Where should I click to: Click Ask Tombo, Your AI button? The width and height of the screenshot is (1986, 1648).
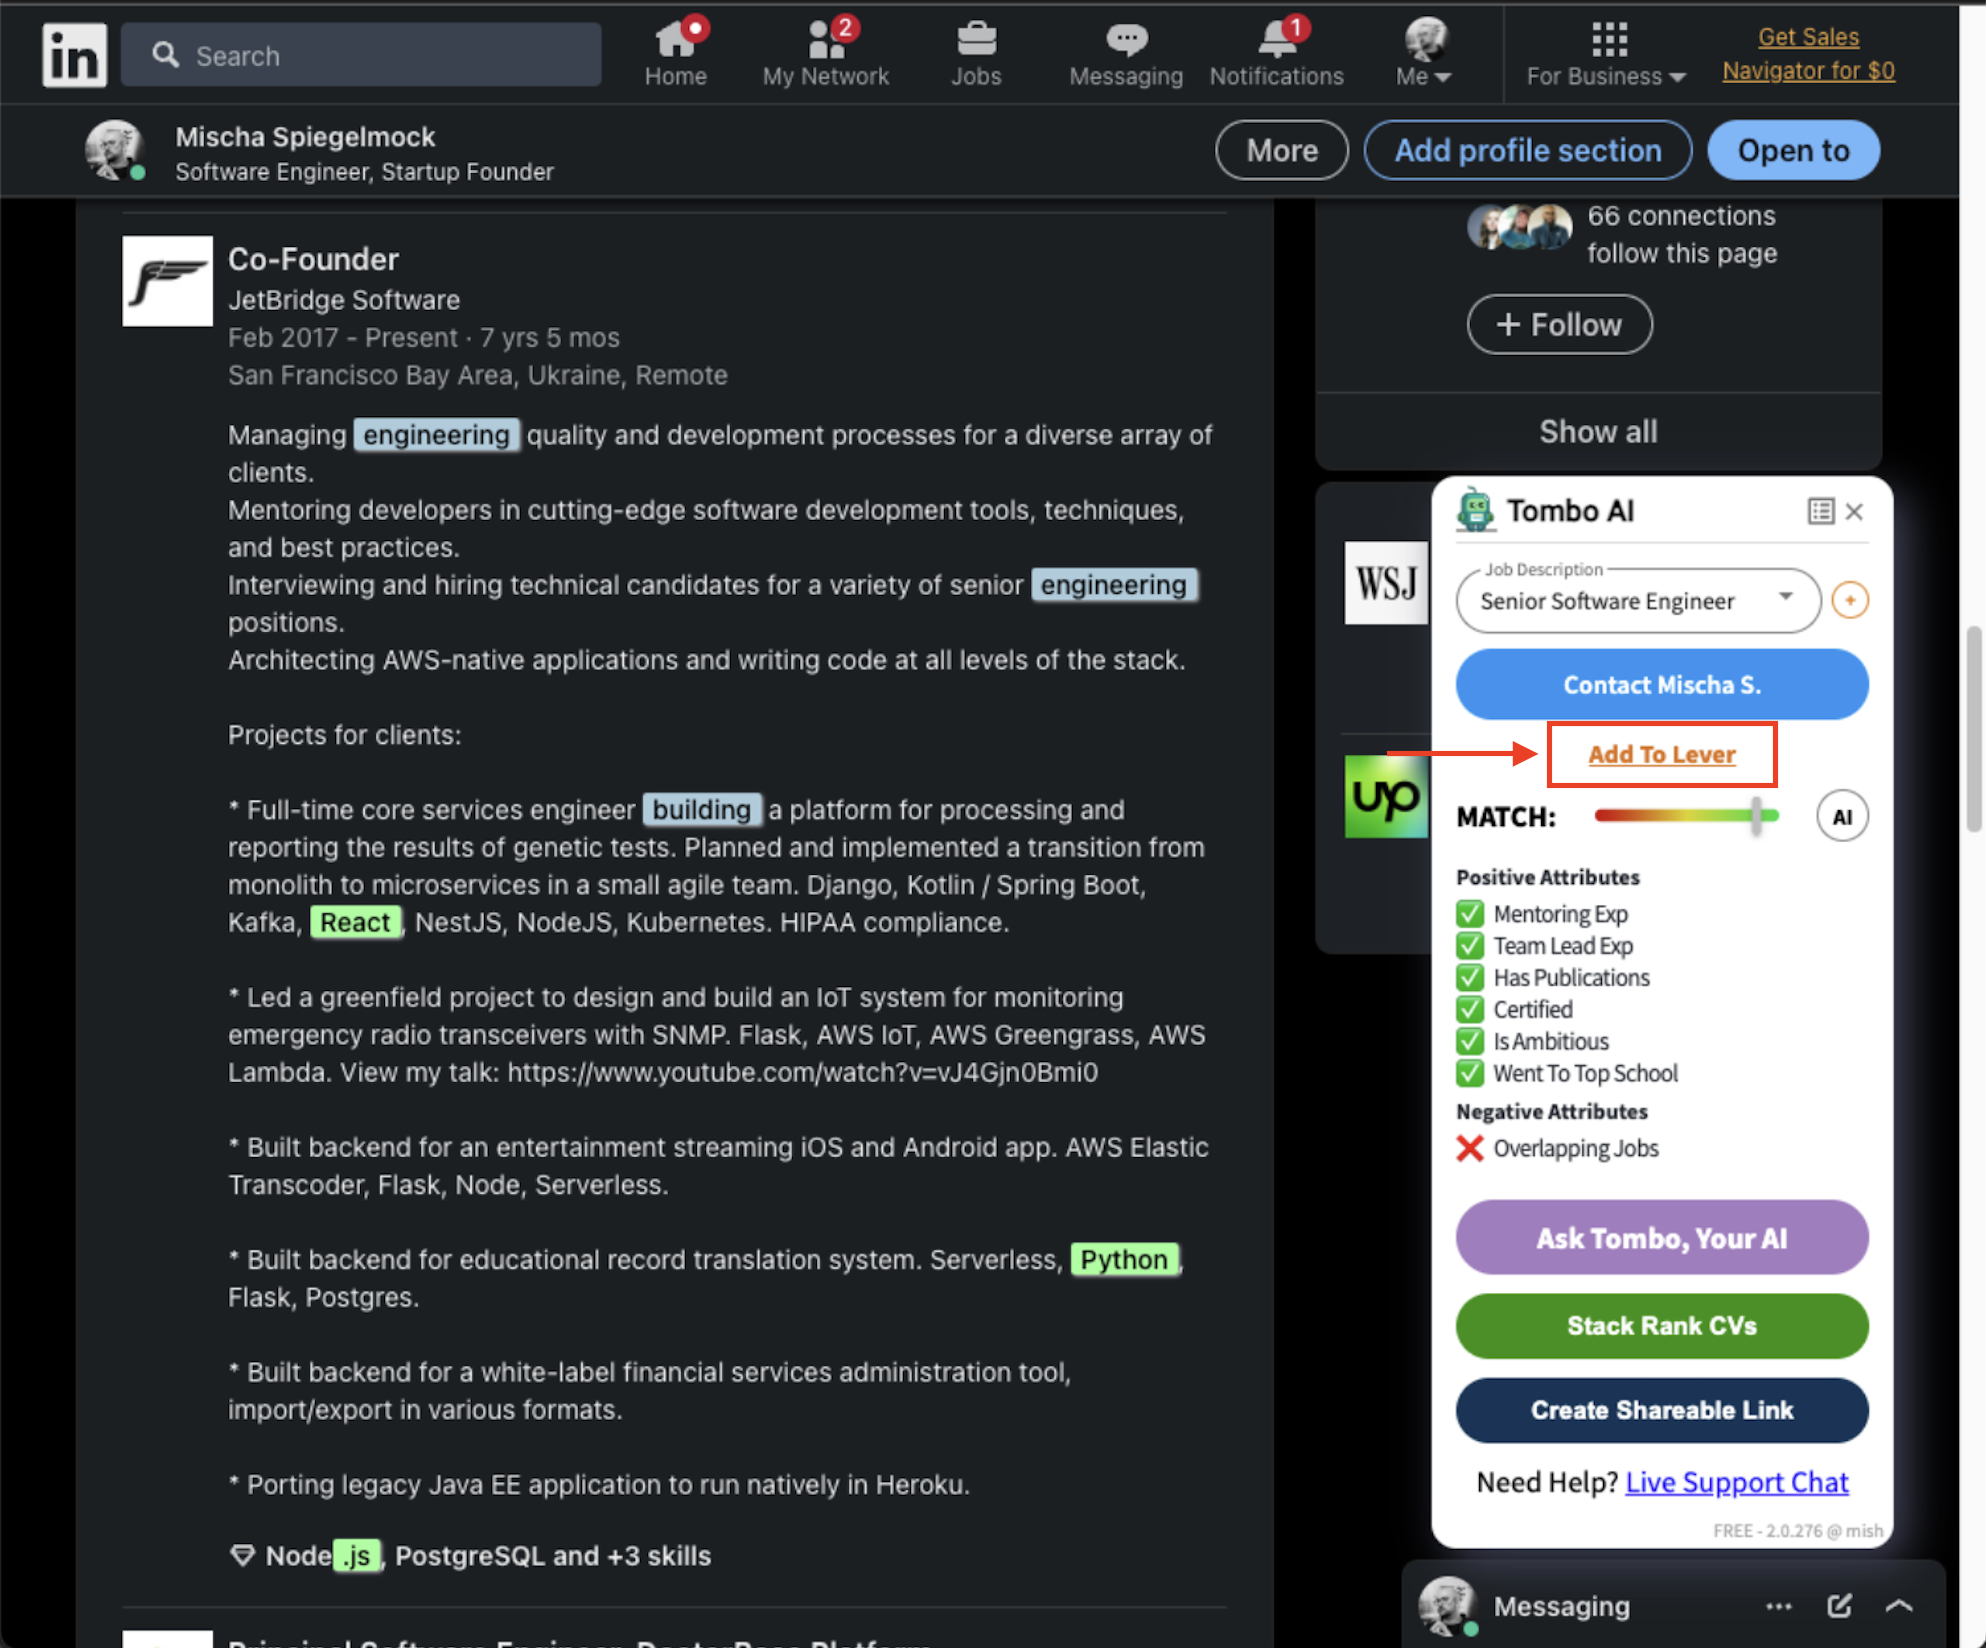click(x=1662, y=1238)
